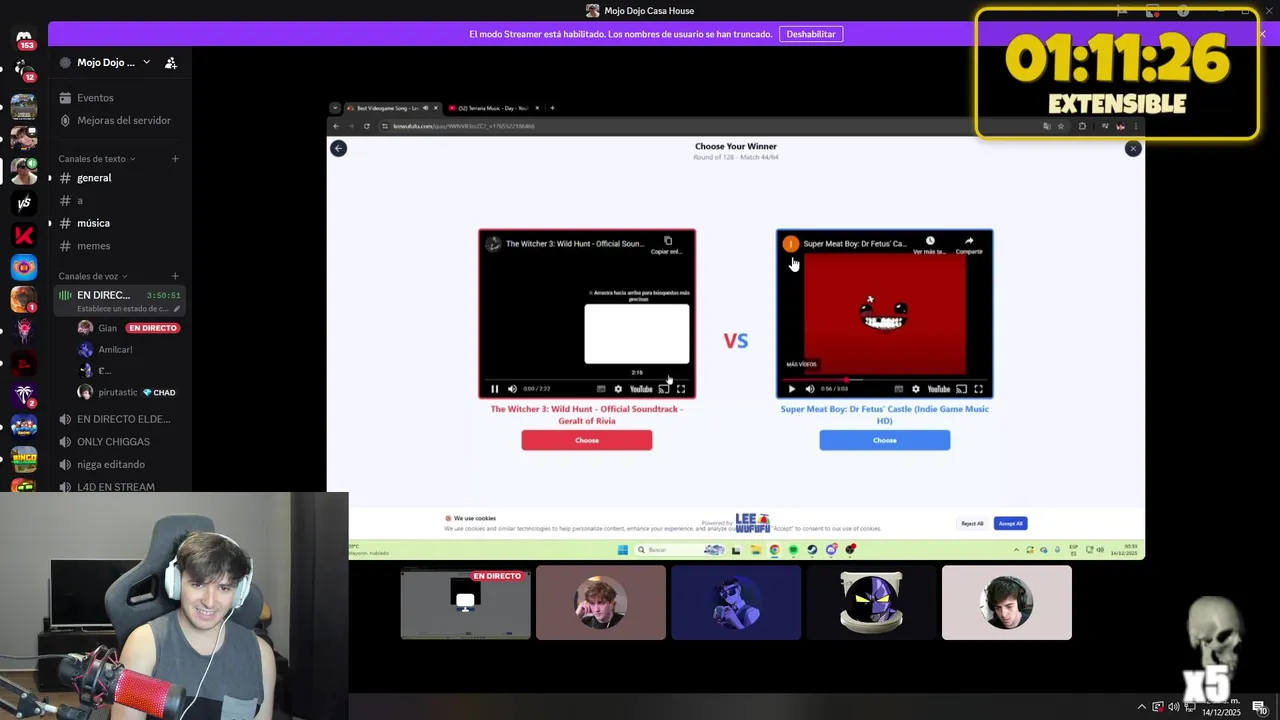
Task: Select EN DIRECTO stream thumbnail tile
Action: click(x=466, y=603)
